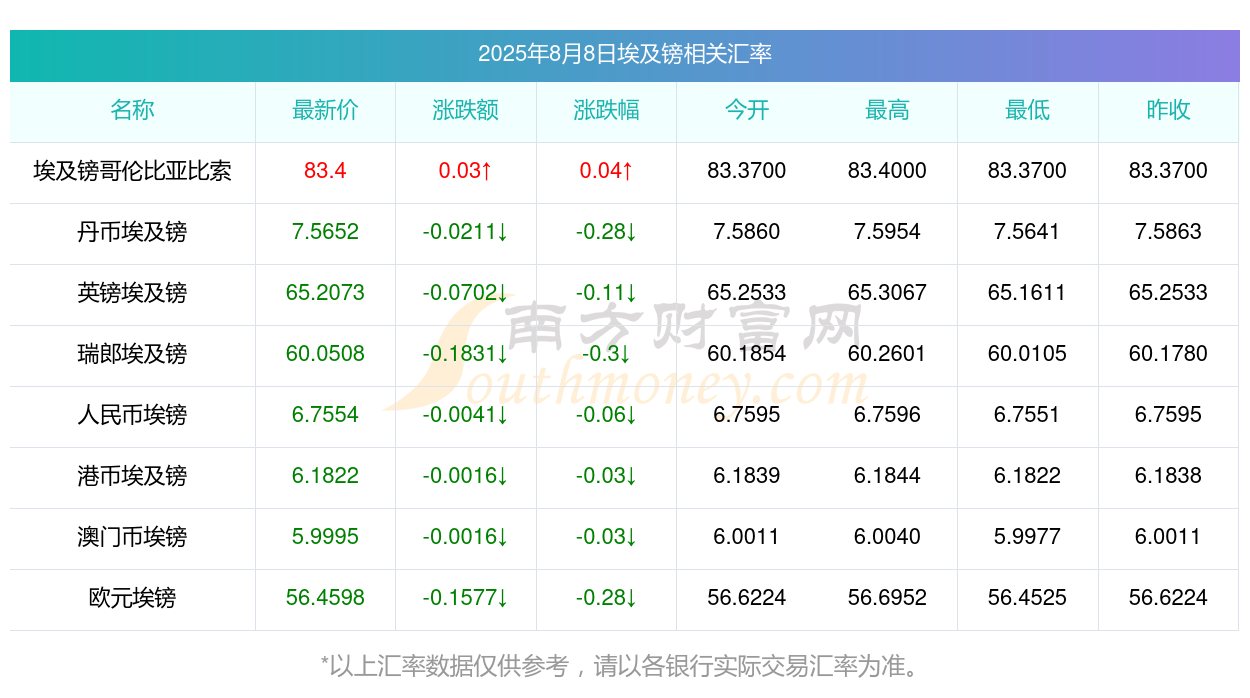This screenshot has height=698, width=1250.
Task: Click the title 2025年8月8日埃及镑相关汇率
Action: [x=625, y=54]
